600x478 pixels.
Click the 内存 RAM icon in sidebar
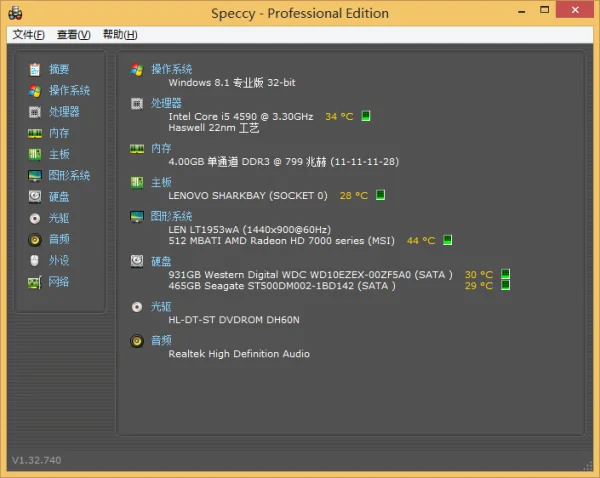pos(35,134)
